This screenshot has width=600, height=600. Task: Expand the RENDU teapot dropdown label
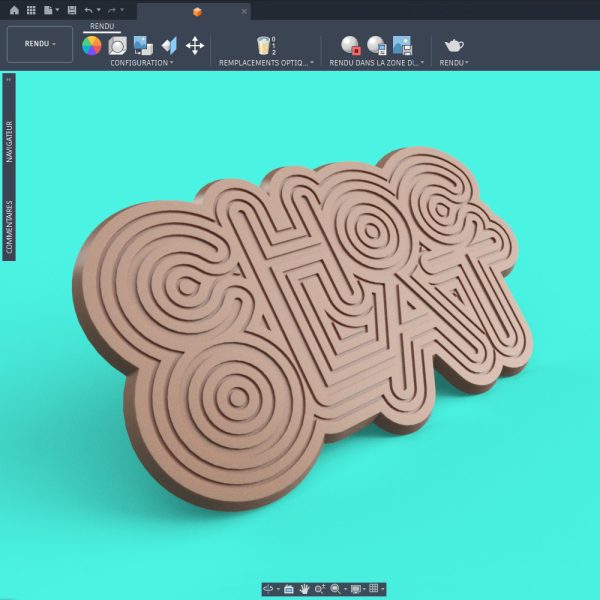click(x=454, y=63)
